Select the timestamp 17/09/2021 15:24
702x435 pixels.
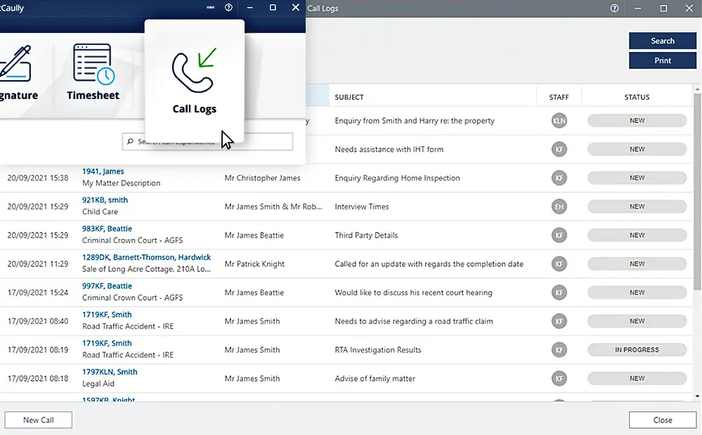(38, 293)
